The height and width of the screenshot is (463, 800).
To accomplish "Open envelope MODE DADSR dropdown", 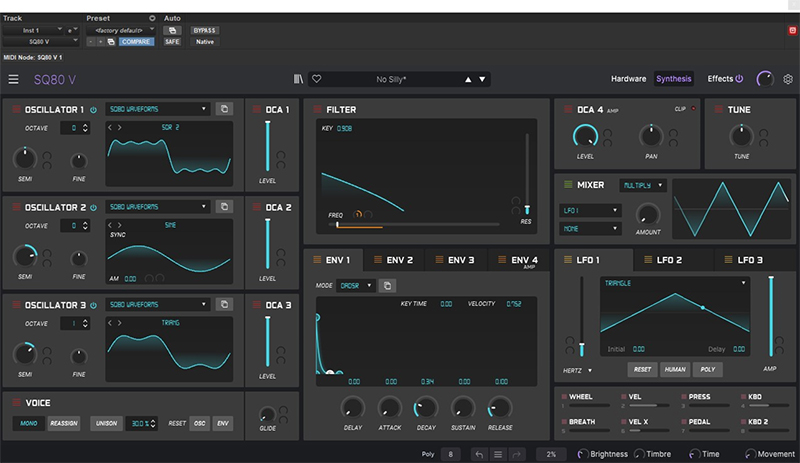I will tap(356, 286).
